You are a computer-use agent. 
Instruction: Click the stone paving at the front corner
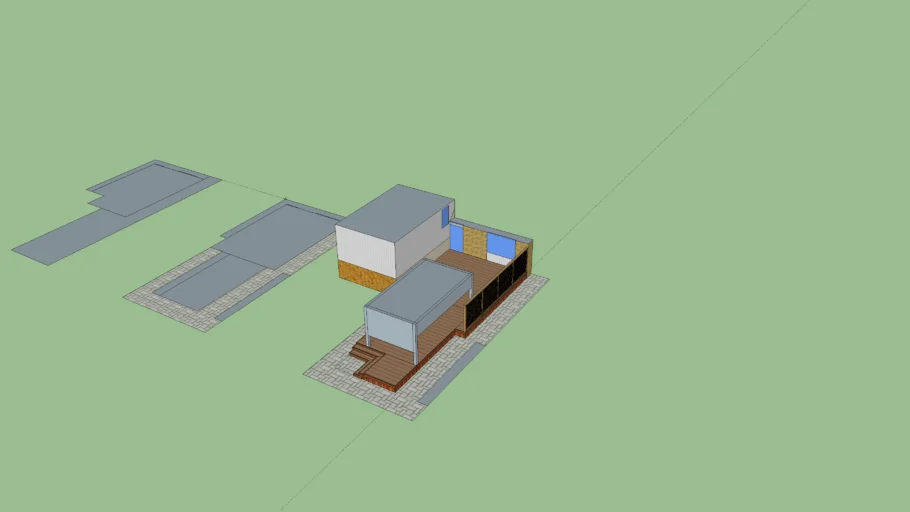(x=330, y=372)
